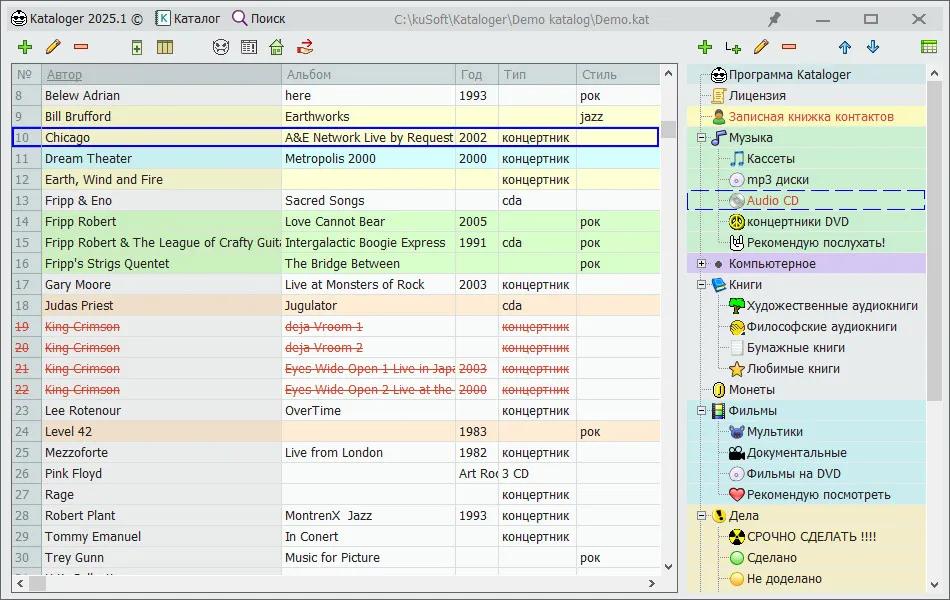Click the add child node icon above the tree
950x600 pixels.
[733, 47]
